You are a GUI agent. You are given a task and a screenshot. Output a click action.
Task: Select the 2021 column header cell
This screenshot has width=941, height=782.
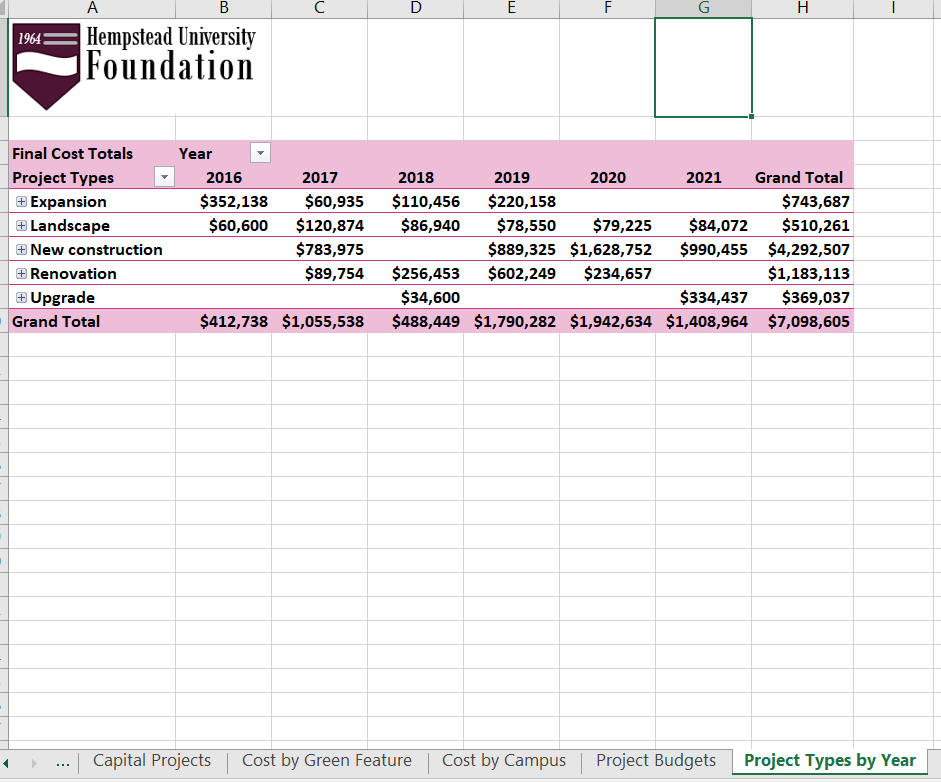tap(704, 176)
